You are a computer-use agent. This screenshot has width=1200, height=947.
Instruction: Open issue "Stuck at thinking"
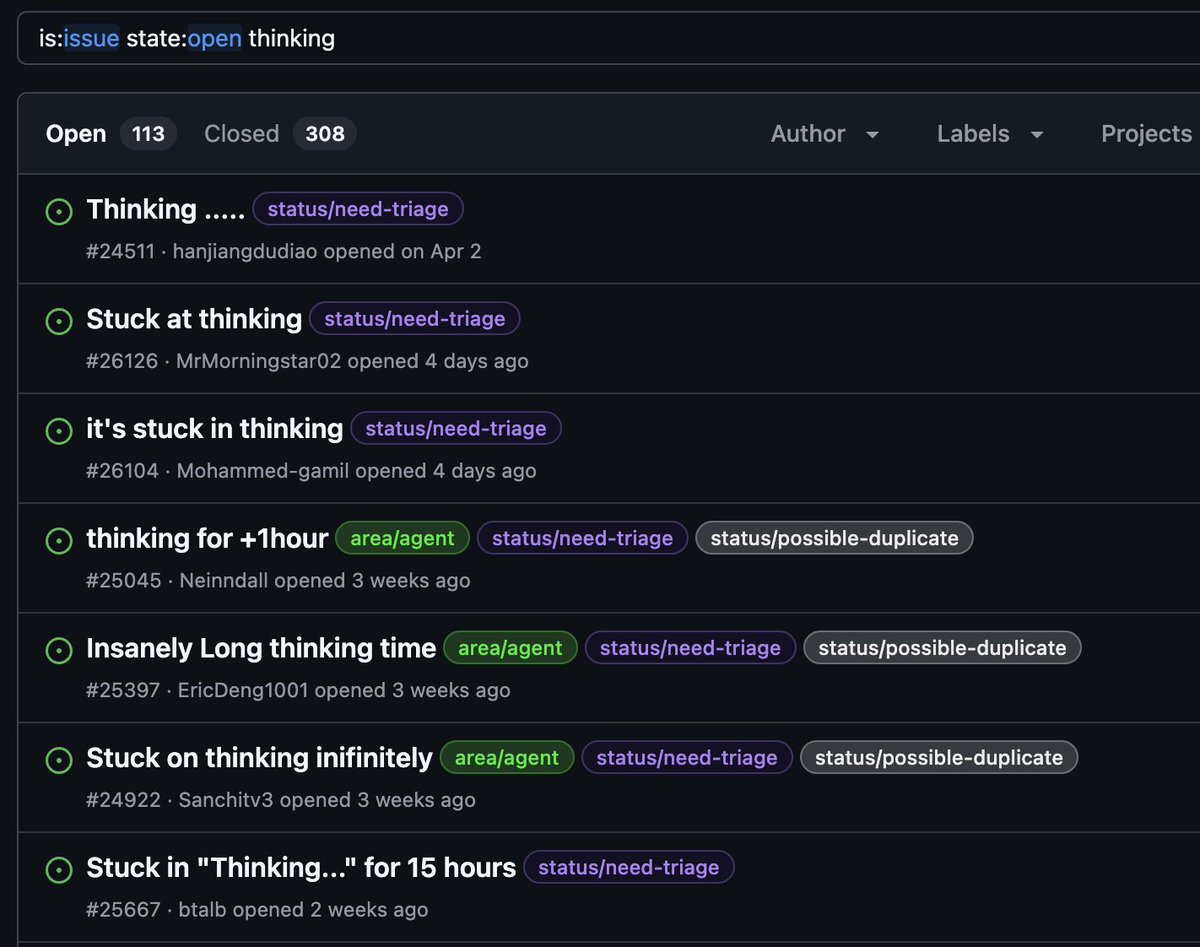pos(194,319)
